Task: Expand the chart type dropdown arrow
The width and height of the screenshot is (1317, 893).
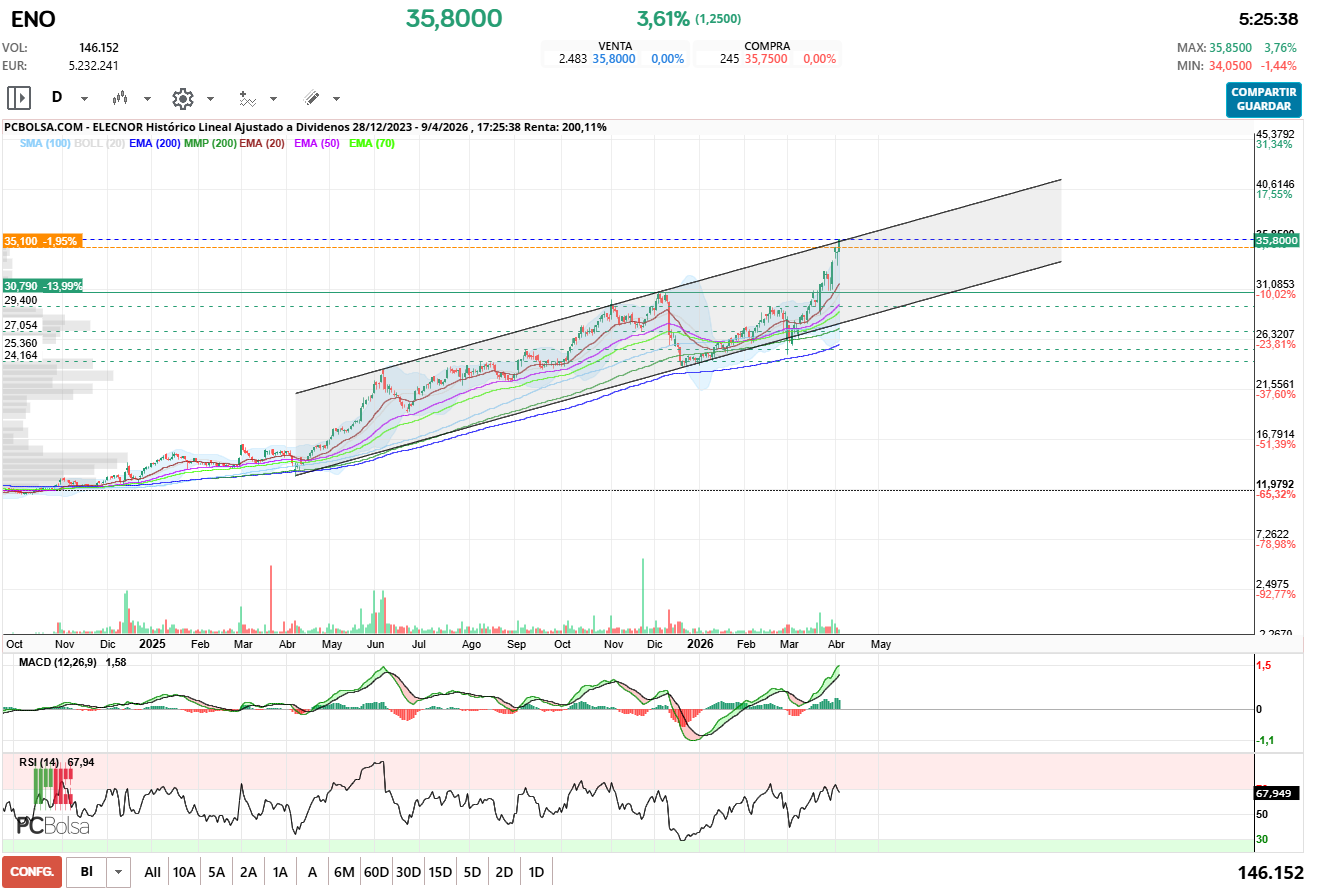Action: point(147,99)
